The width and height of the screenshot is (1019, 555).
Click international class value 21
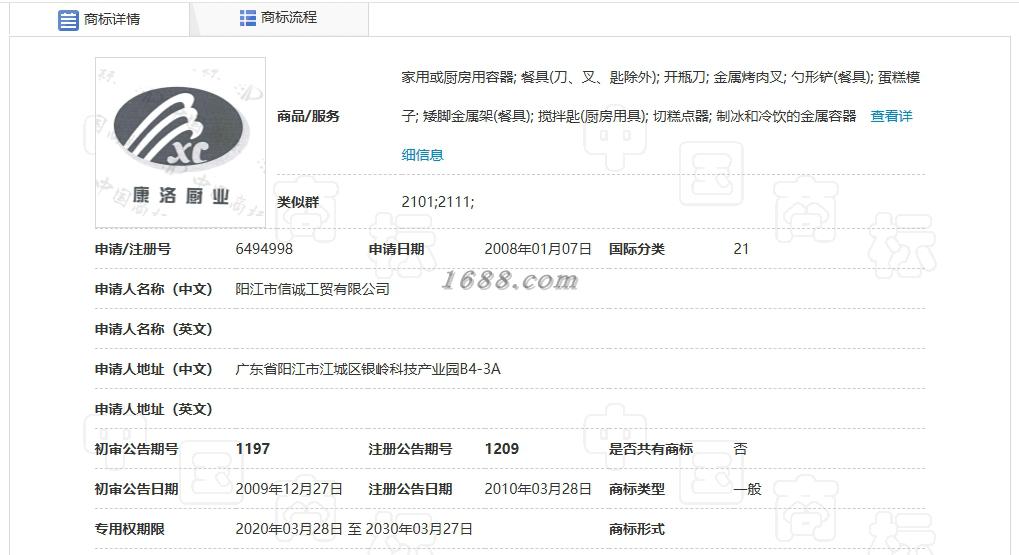(x=741, y=249)
